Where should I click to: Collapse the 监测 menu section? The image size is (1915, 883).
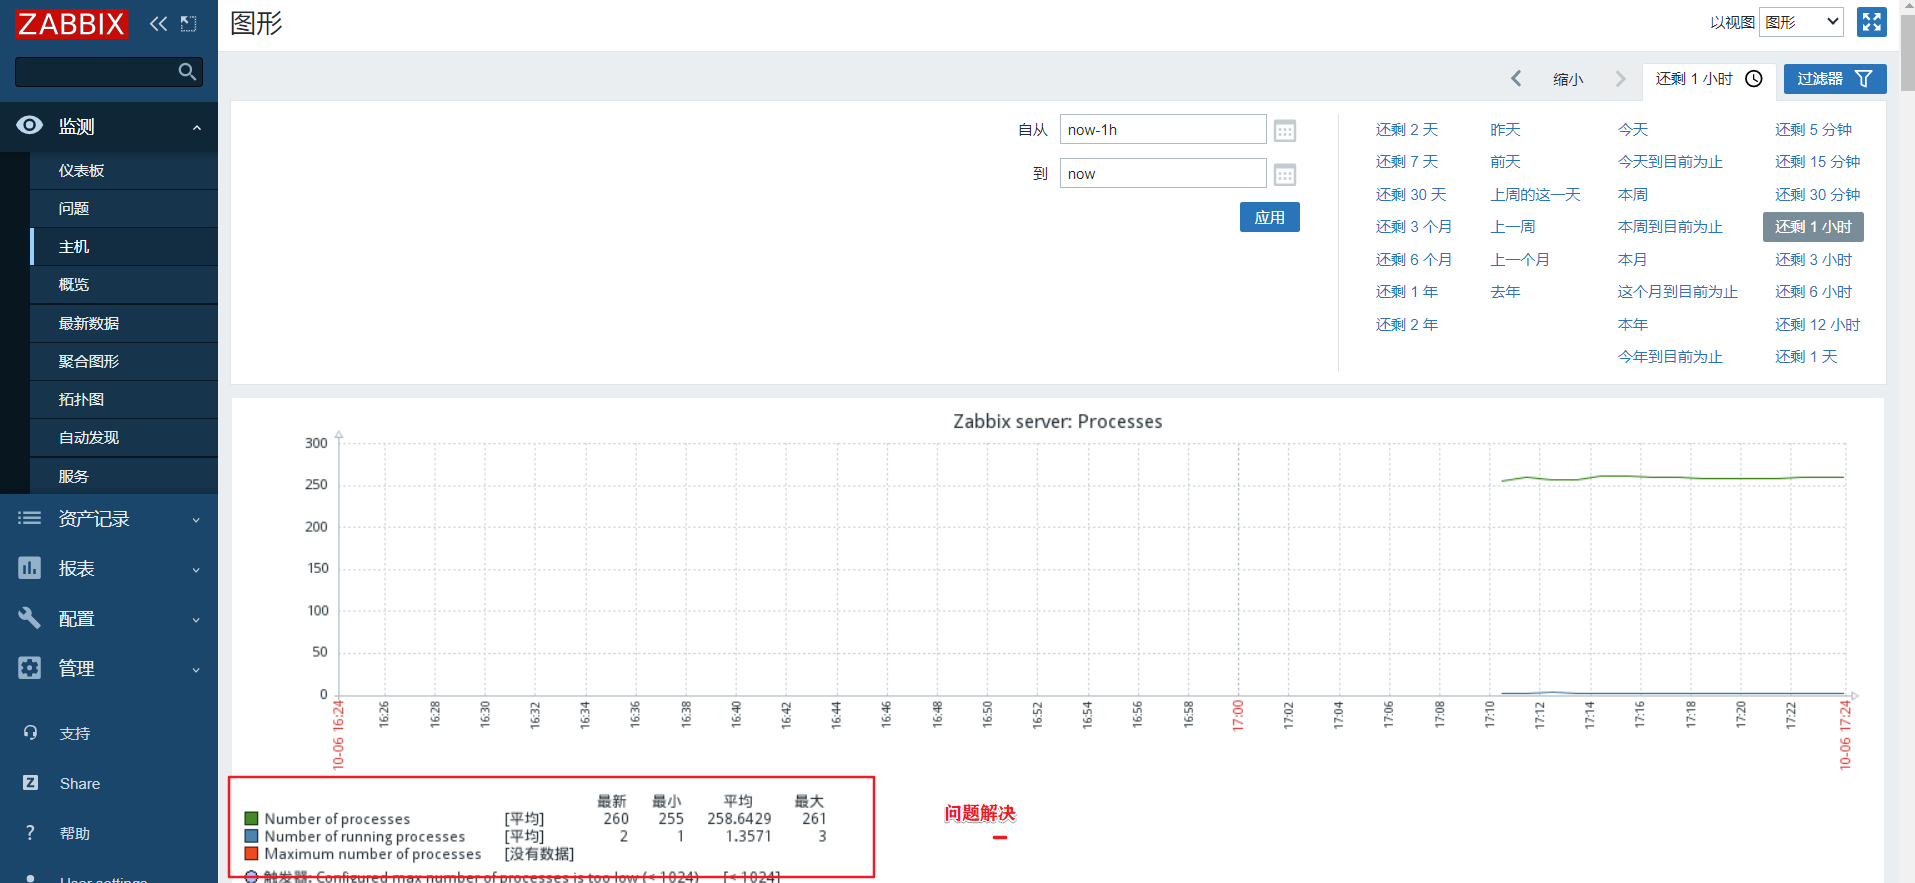(197, 127)
